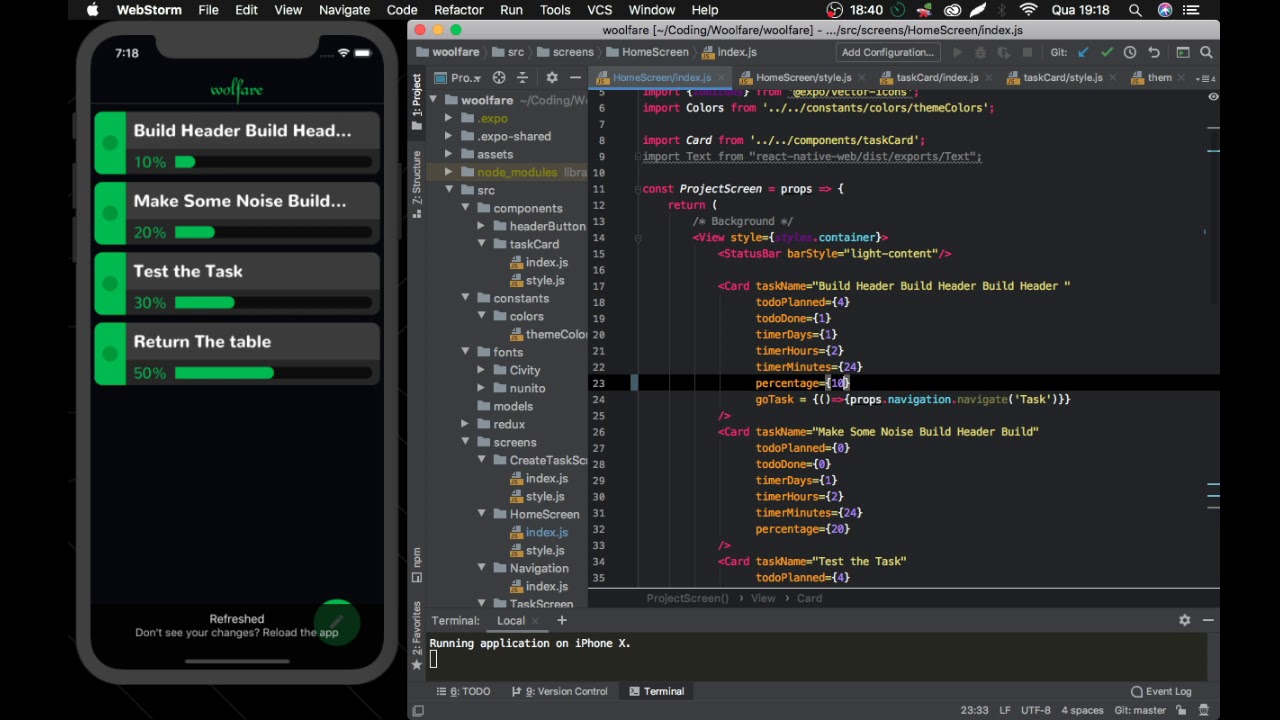The width and height of the screenshot is (1280, 720).
Task: Click the 4 spaces indent setting
Action: click(1082, 710)
